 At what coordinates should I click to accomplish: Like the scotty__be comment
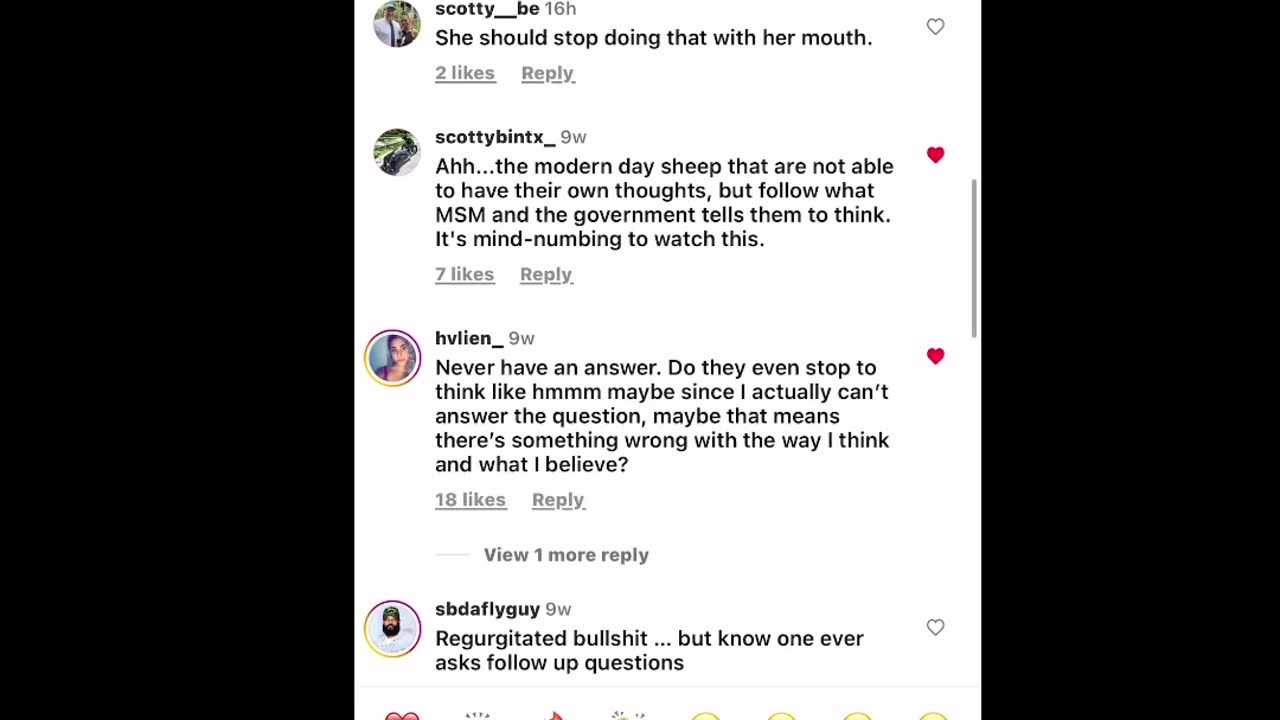point(935,27)
